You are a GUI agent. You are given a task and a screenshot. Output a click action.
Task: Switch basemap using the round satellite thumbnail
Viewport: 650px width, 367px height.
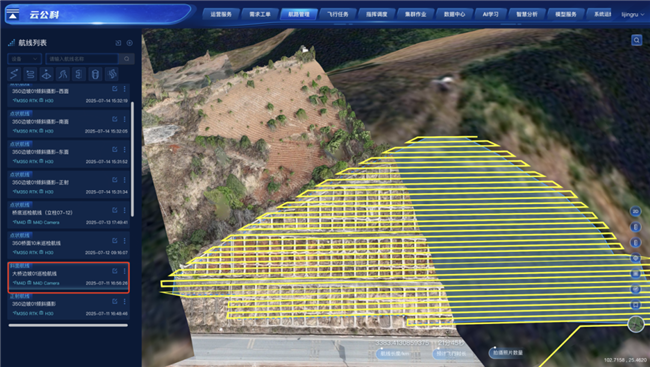(x=635, y=324)
